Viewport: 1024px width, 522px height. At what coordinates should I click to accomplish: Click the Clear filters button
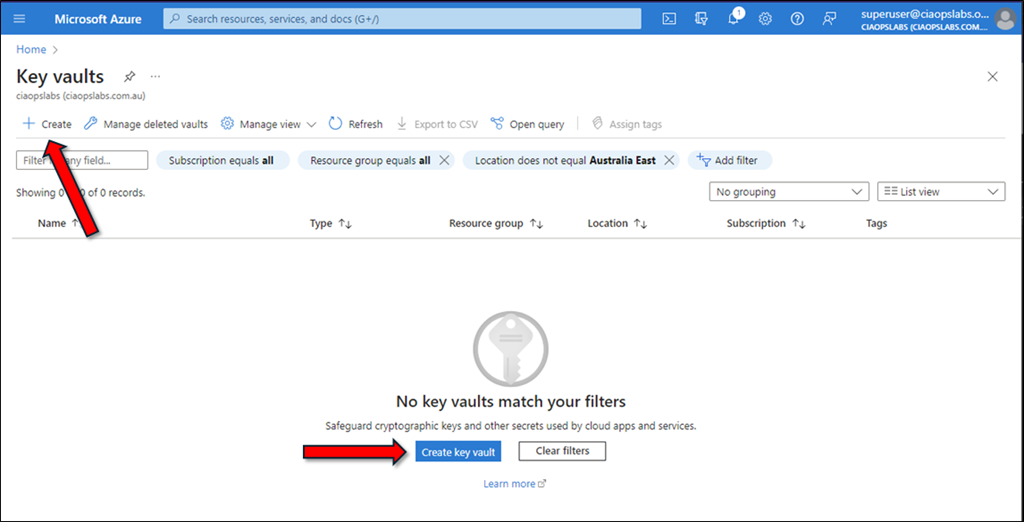pos(562,451)
